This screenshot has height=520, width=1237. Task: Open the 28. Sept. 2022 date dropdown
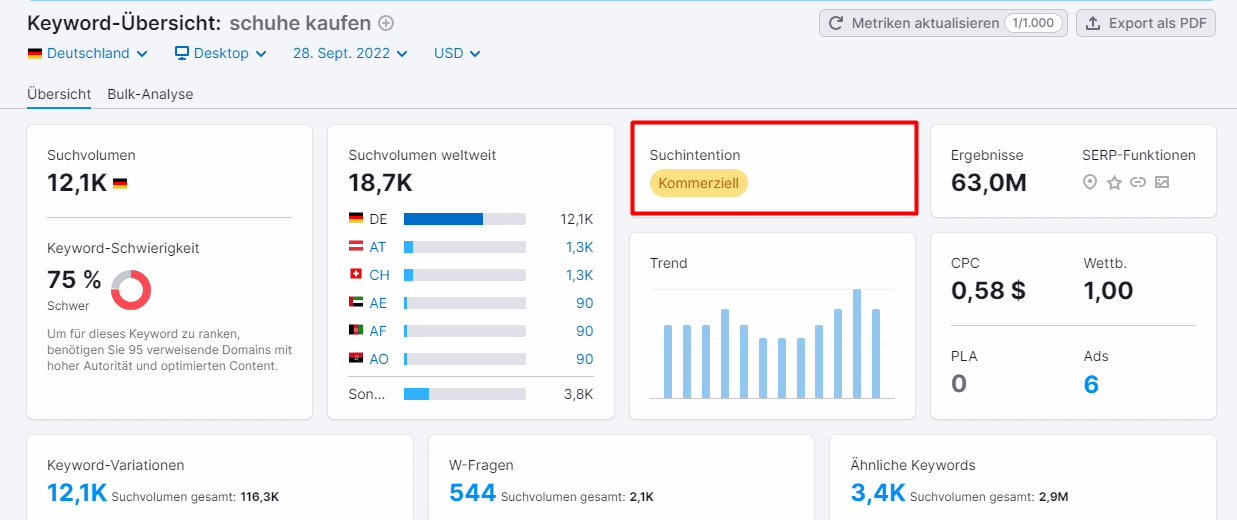(350, 53)
